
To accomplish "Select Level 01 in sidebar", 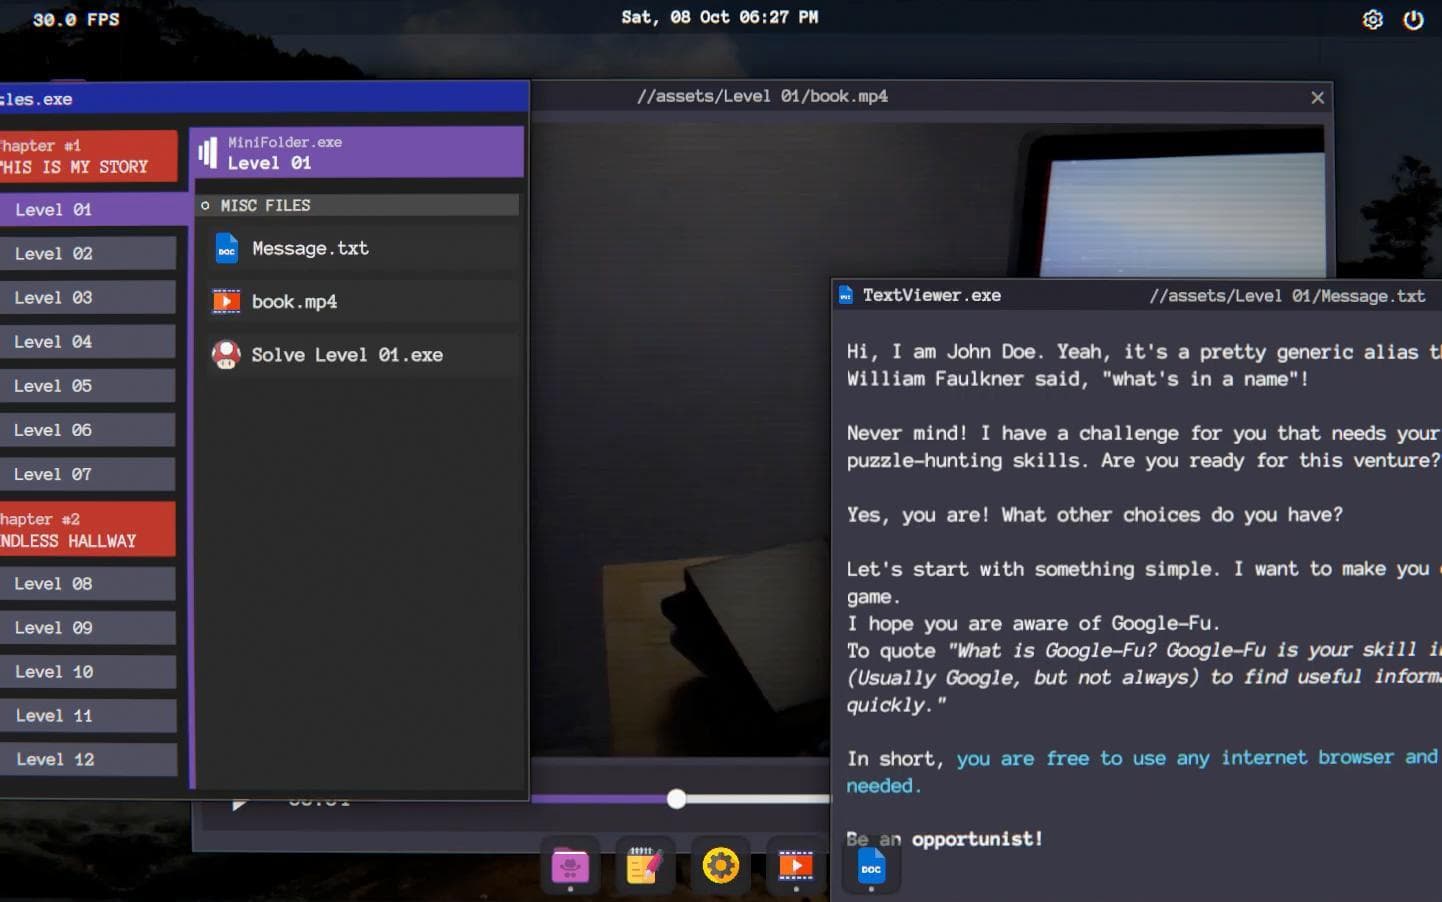I will click(94, 210).
